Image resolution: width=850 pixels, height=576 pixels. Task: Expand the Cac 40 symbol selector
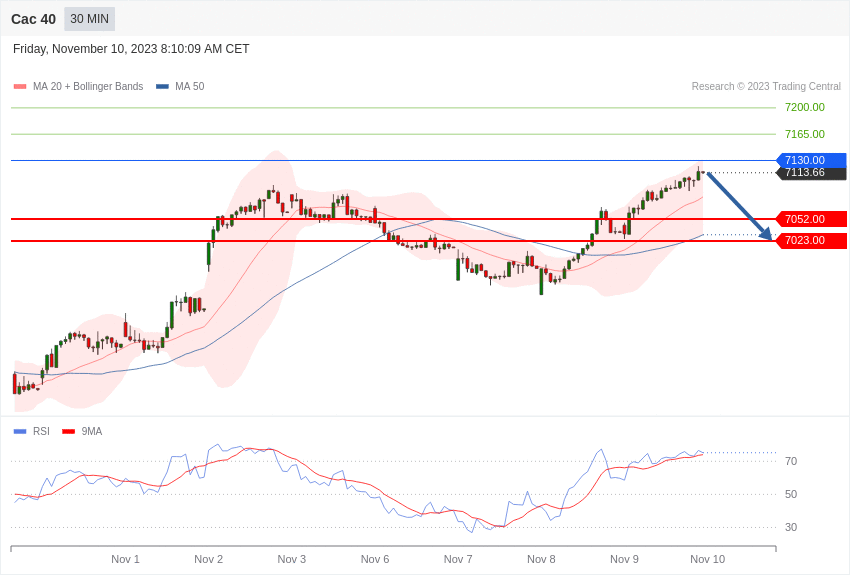(33, 19)
